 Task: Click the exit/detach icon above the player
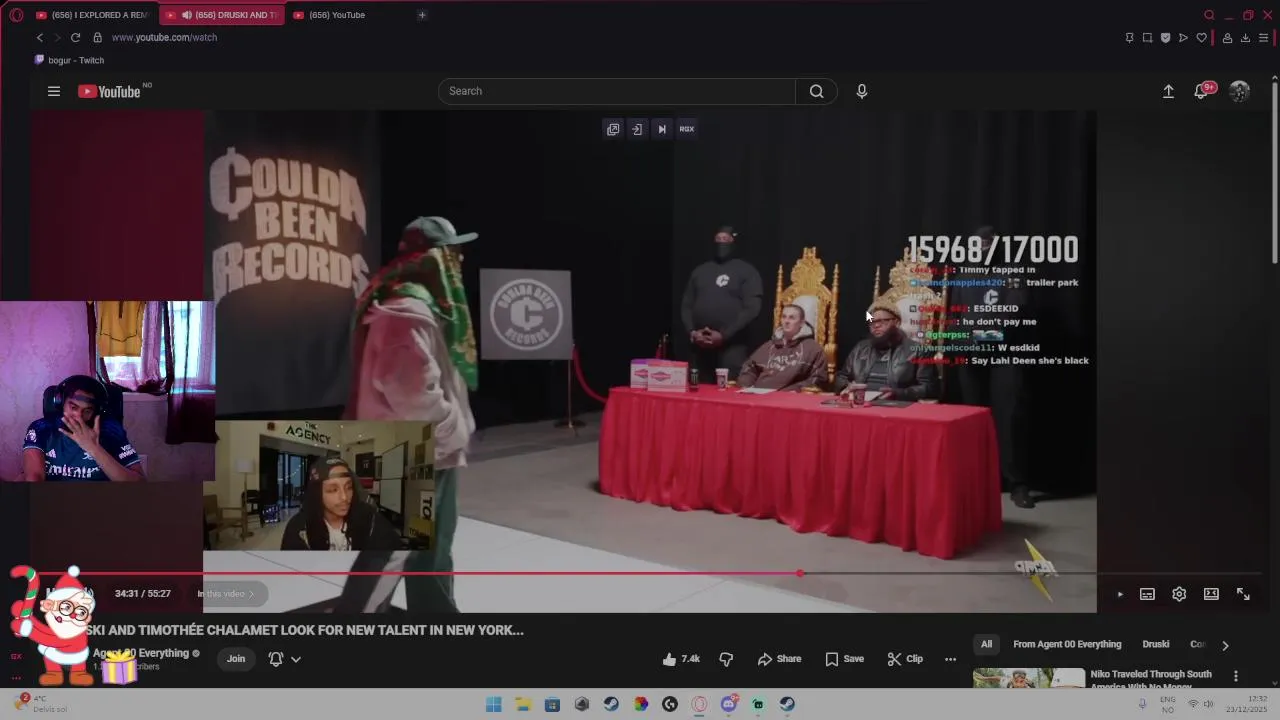tap(637, 129)
